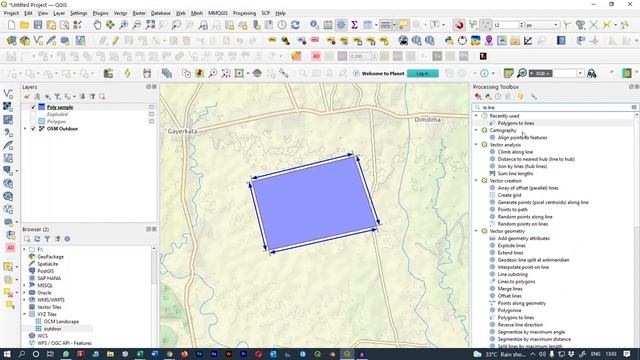Select the Pan Map hand tool
The width and height of the screenshot is (640, 360).
(97, 25)
